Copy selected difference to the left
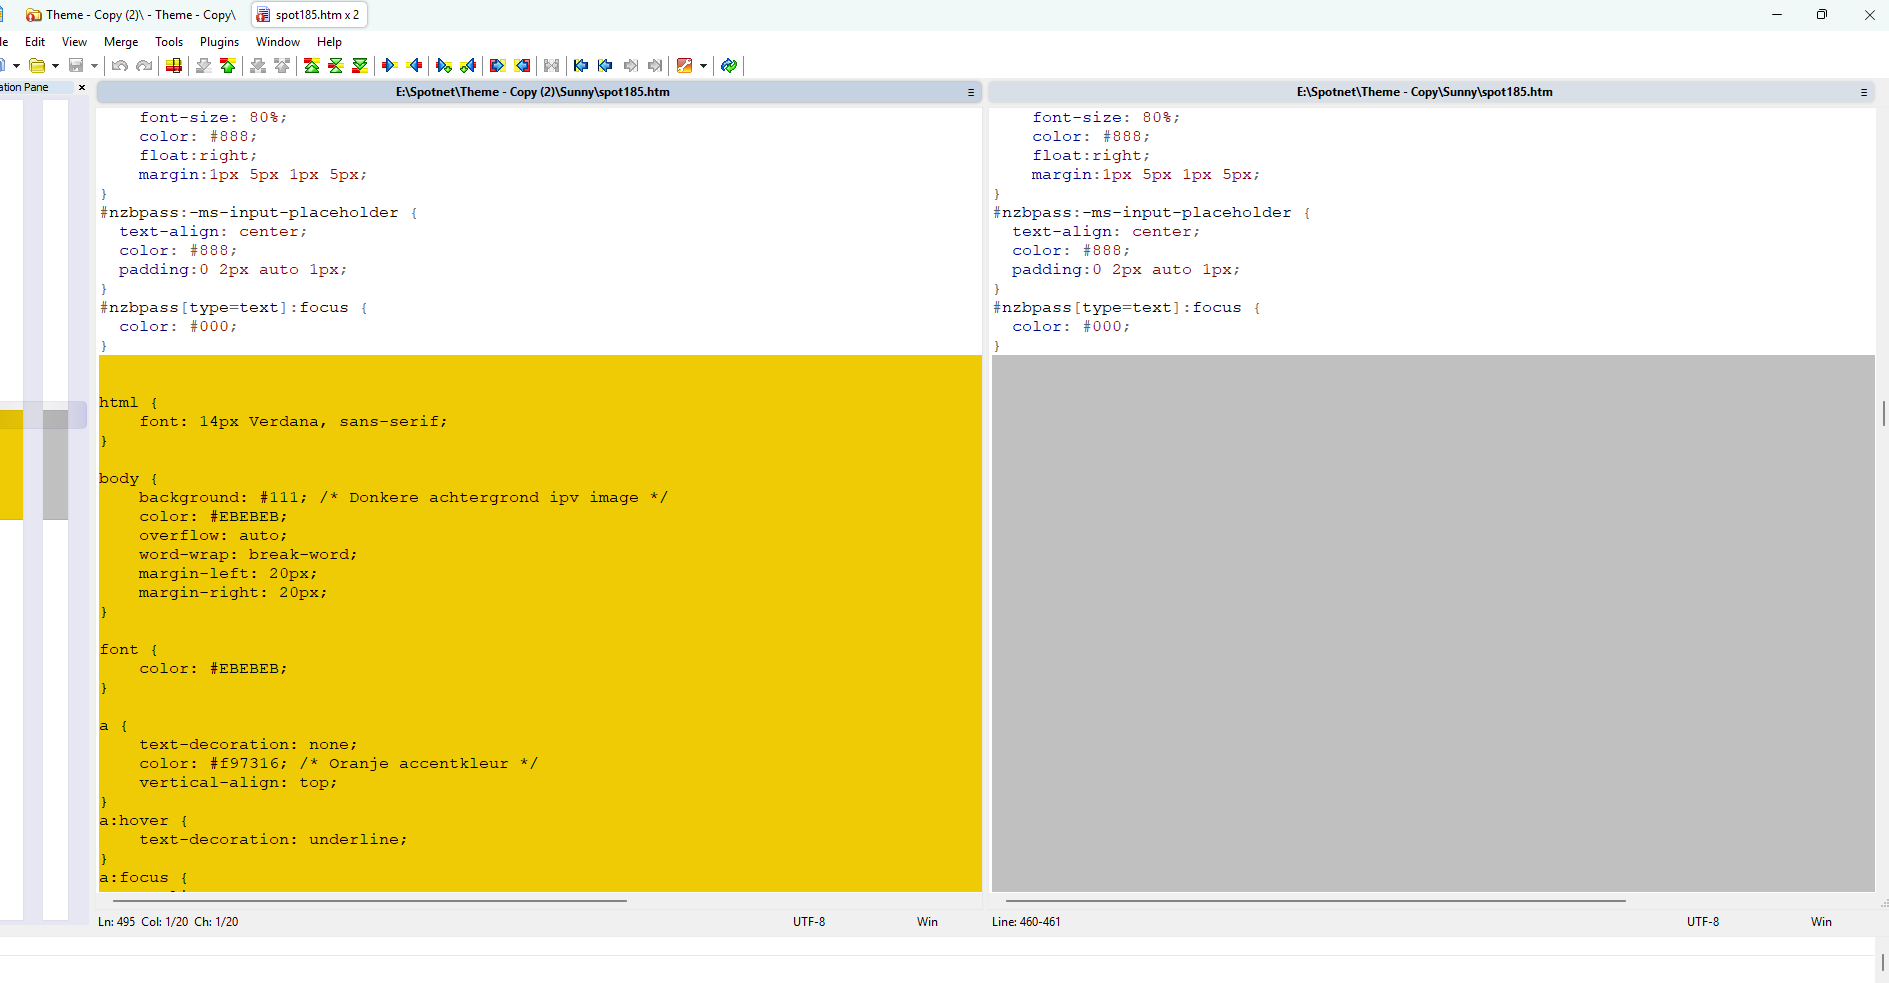 click(x=415, y=66)
